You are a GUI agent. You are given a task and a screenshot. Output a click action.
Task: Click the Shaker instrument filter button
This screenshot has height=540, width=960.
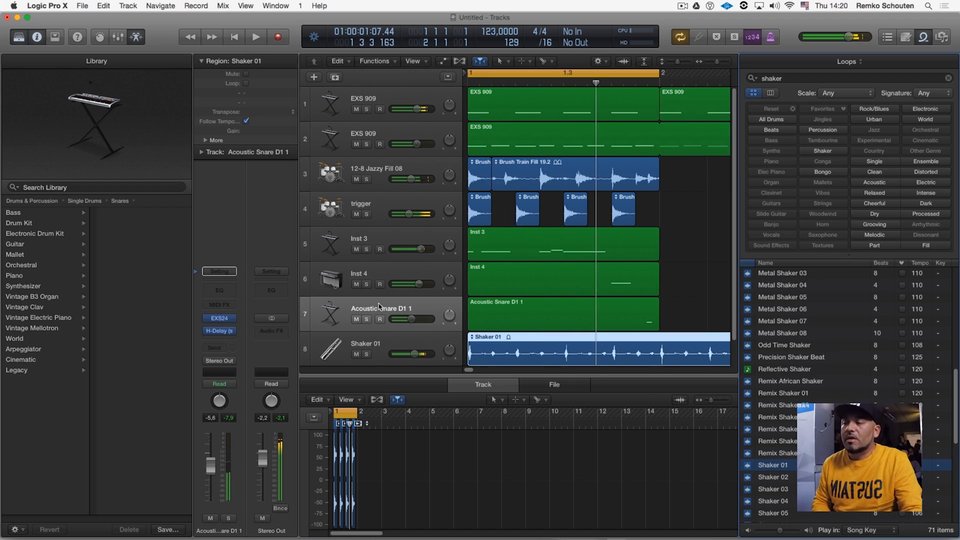(822, 151)
